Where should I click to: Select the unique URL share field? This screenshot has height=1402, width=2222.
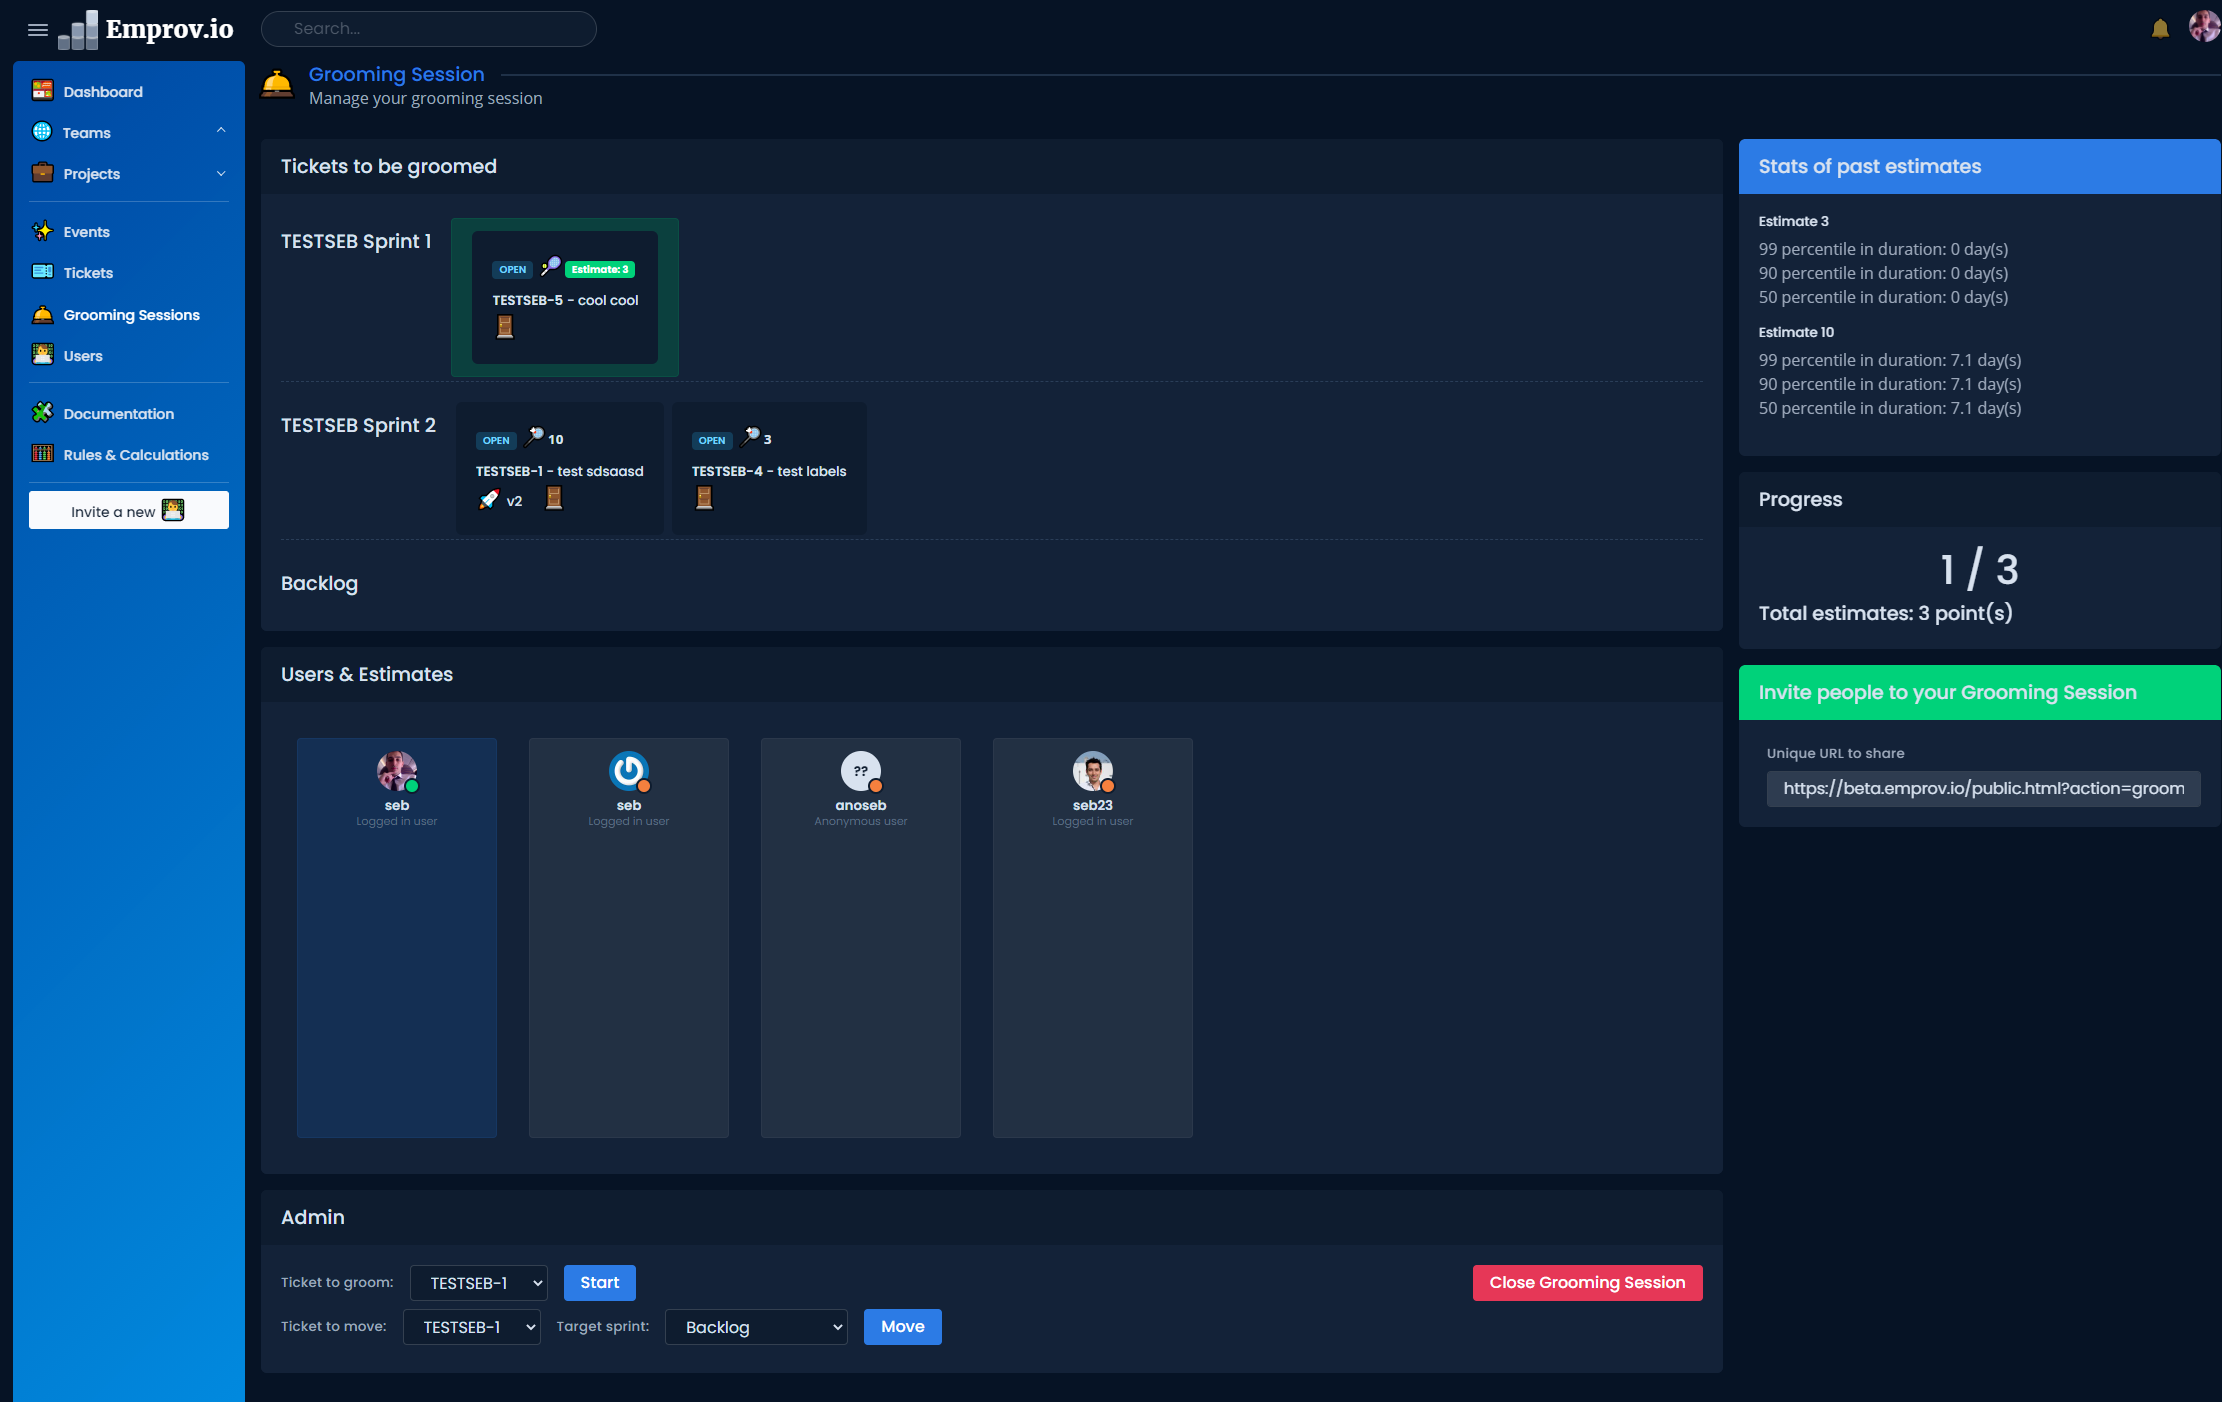coord(1983,788)
